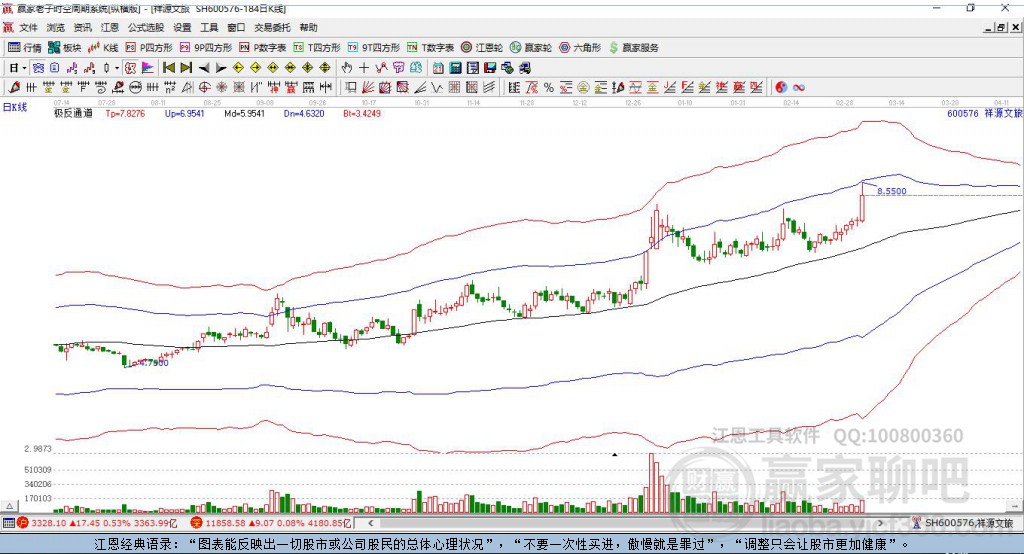Click the 极反通道 indicator label
The width and height of the screenshot is (1024, 554).
[73, 114]
